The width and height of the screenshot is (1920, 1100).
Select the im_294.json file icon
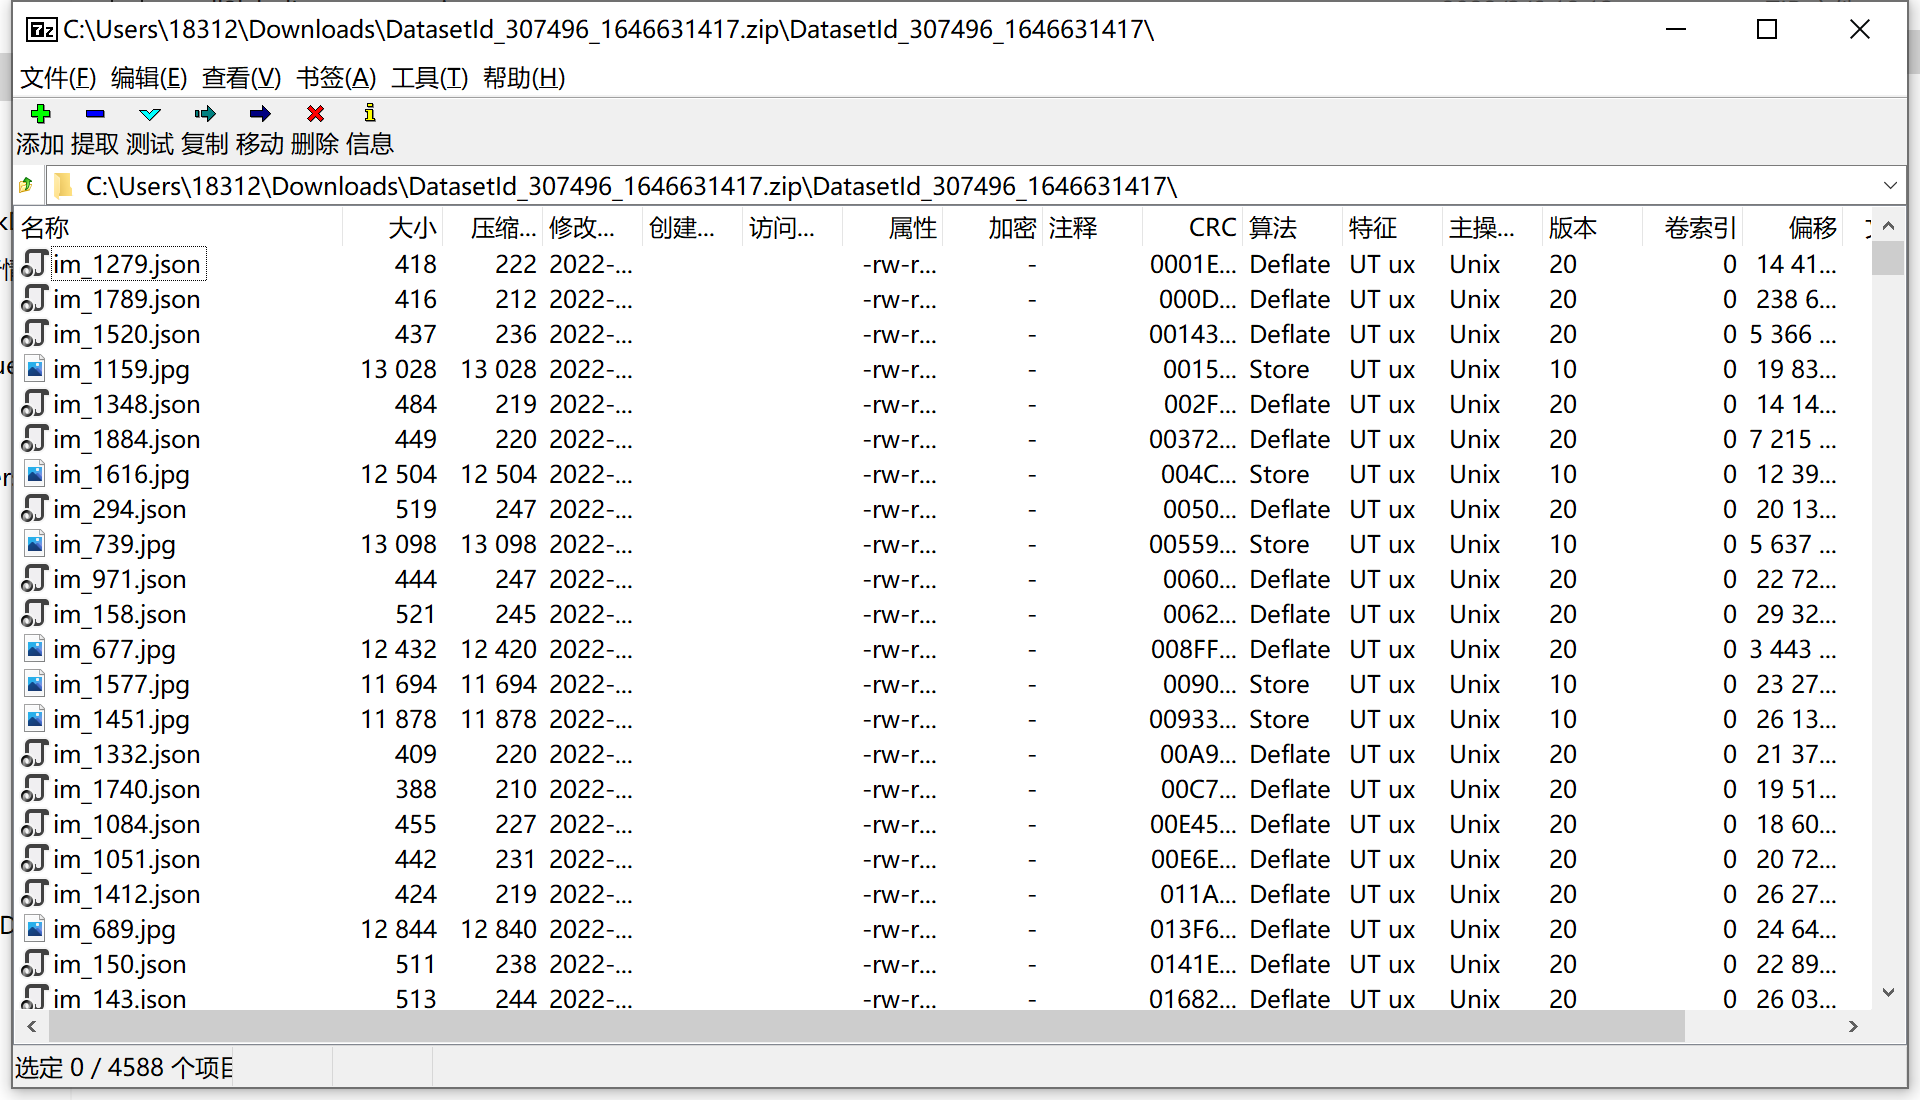click(x=34, y=509)
